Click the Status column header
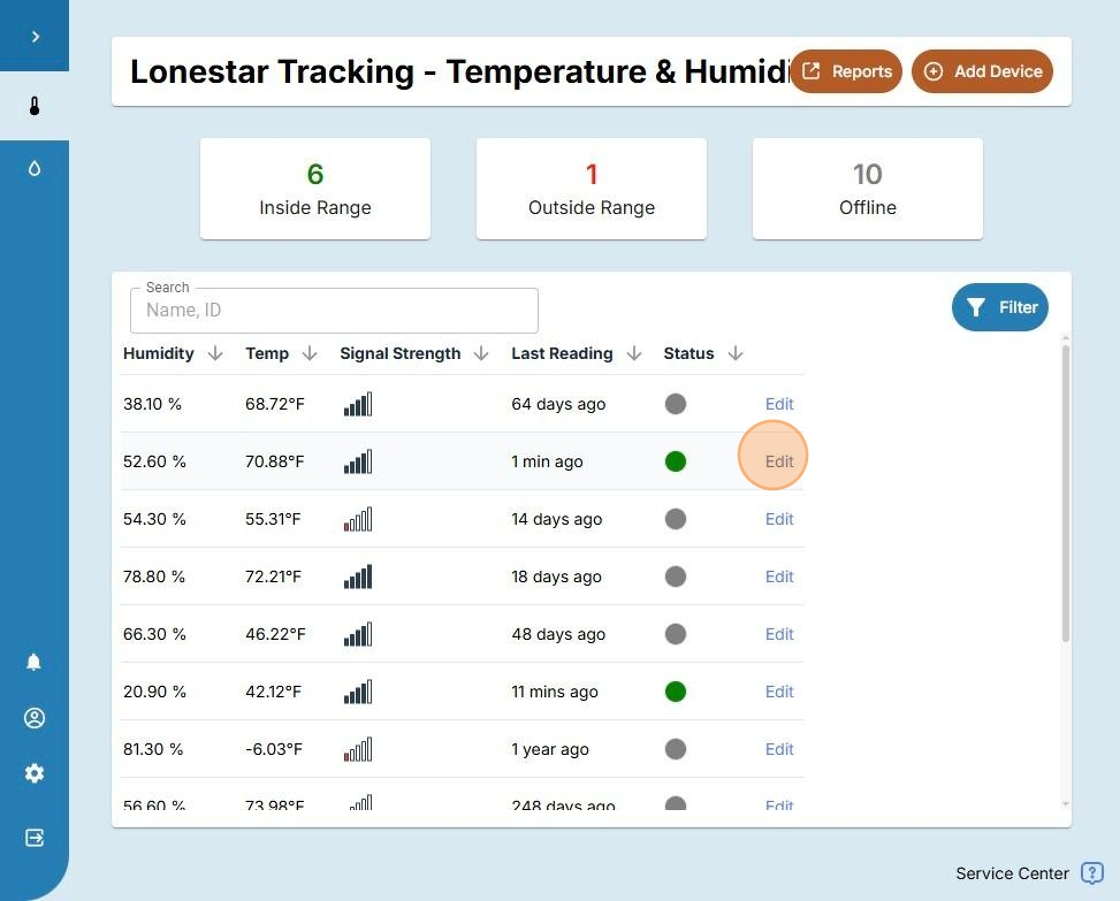The width and height of the screenshot is (1120, 901). [x=689, y=354]
